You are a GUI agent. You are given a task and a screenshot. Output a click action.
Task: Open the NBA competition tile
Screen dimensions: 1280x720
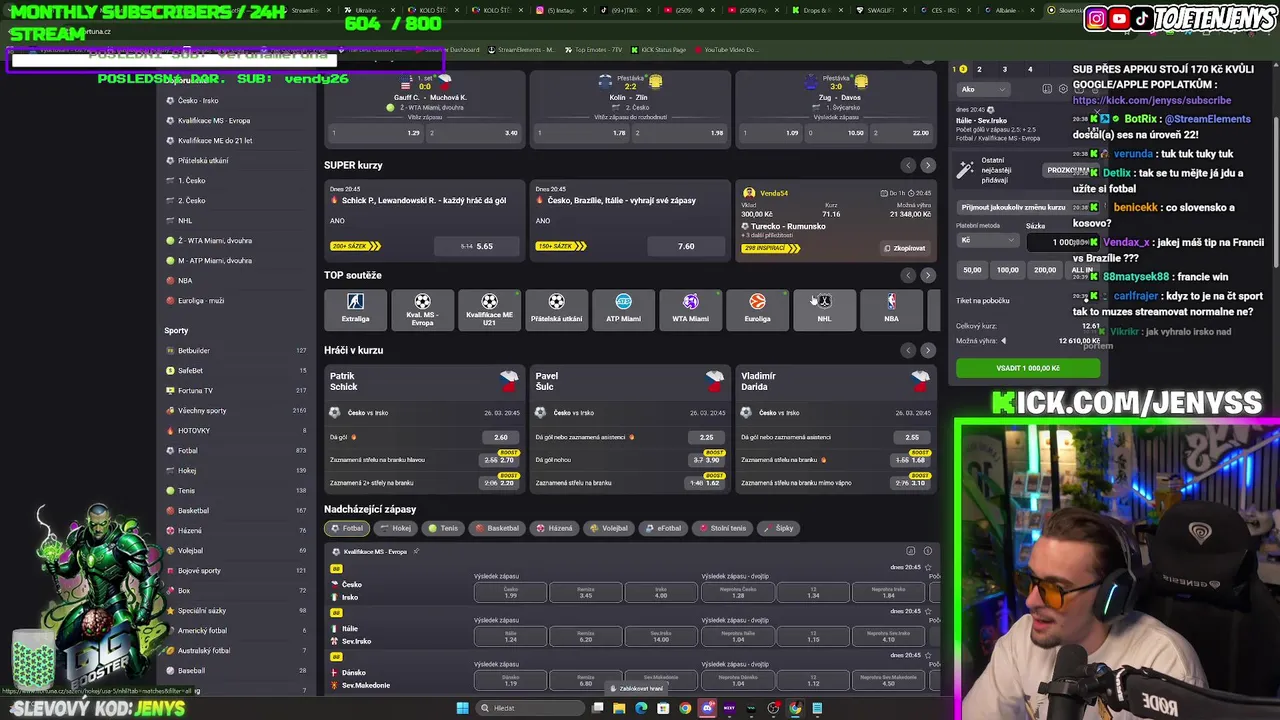pyautogui.click(x=891, y=309)
